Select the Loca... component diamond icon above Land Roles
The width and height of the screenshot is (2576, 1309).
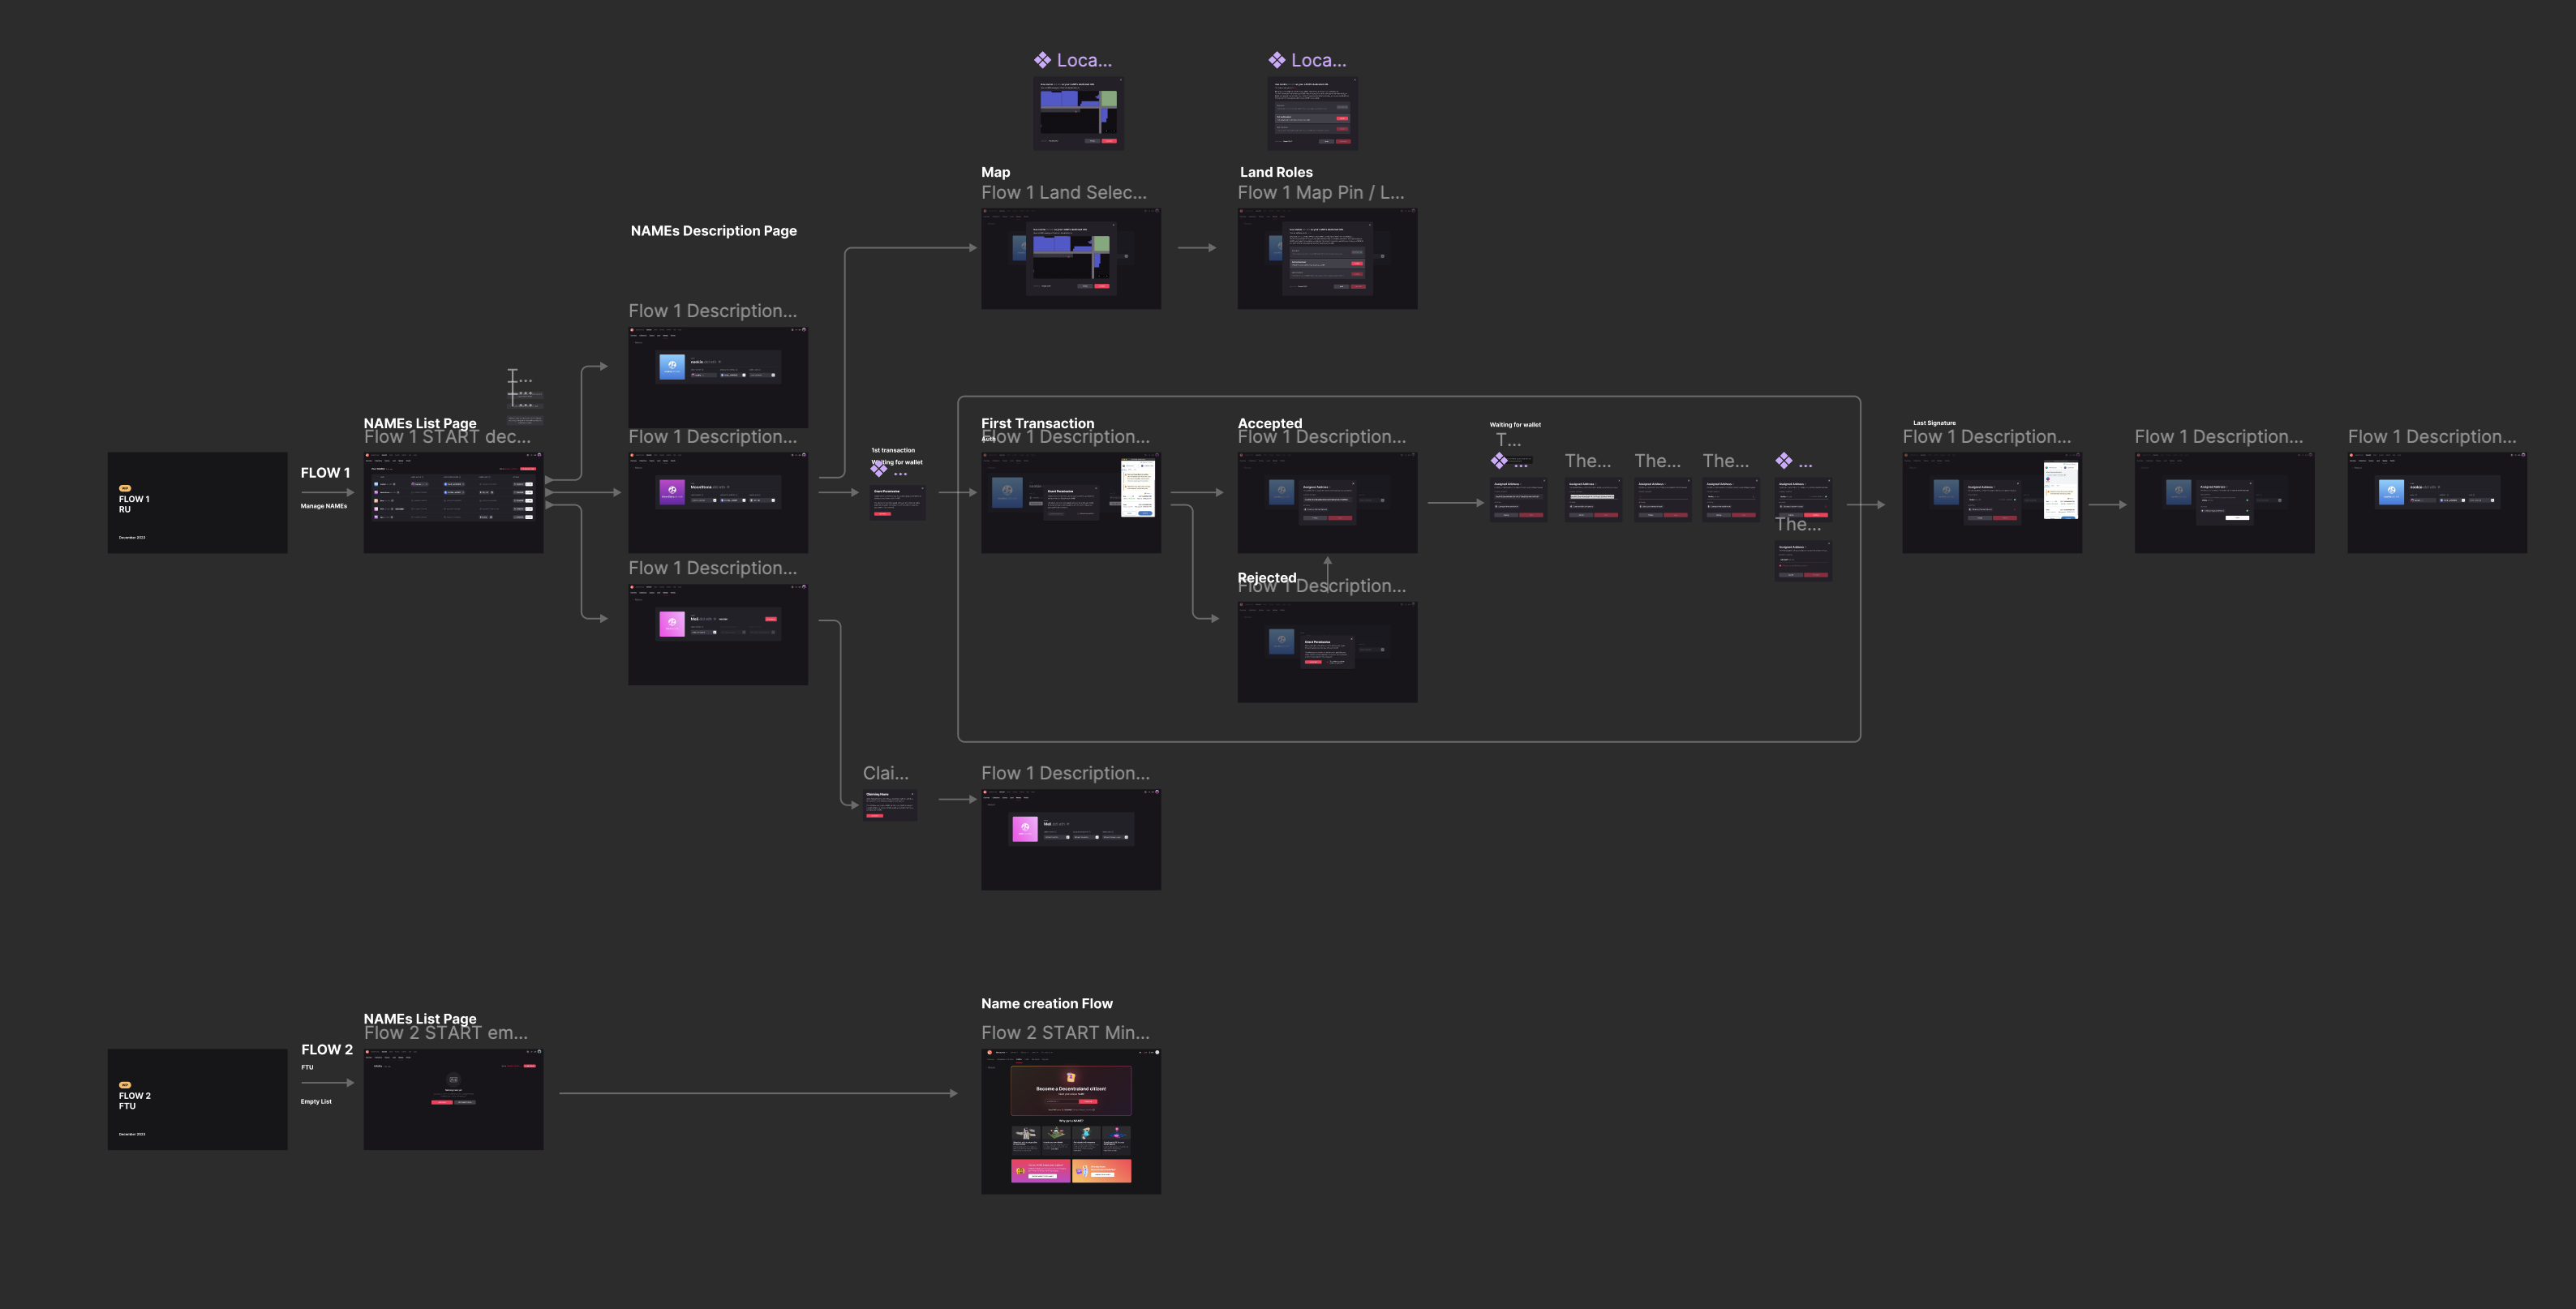[1276, 60]
